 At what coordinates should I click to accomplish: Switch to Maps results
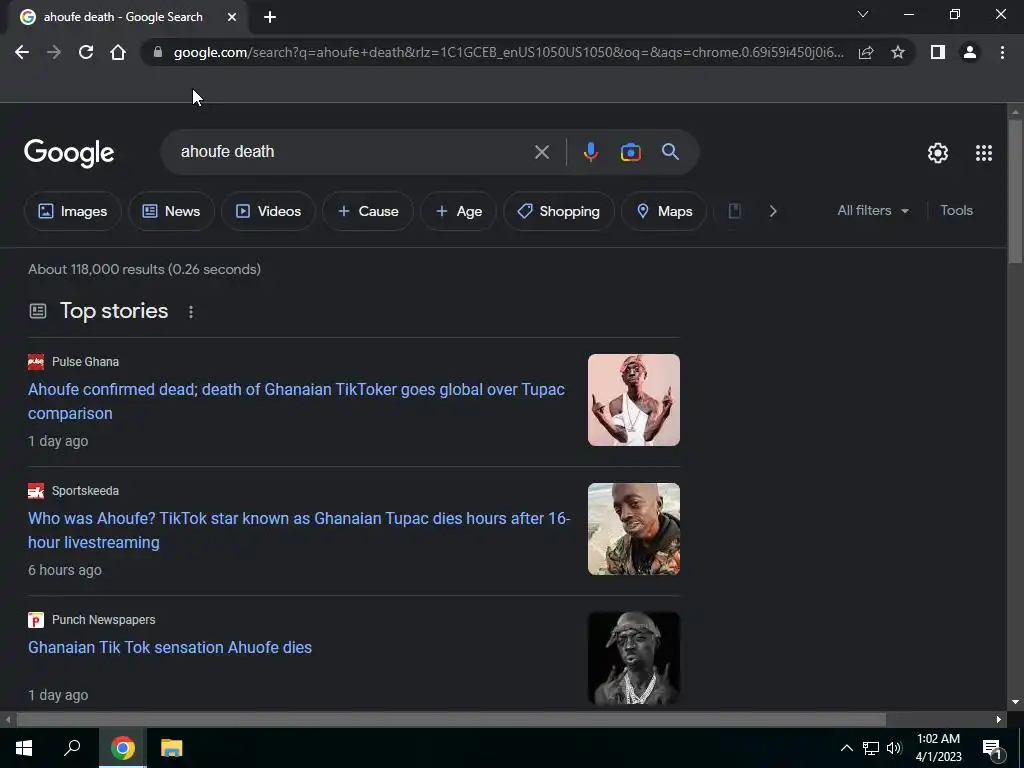664,211
